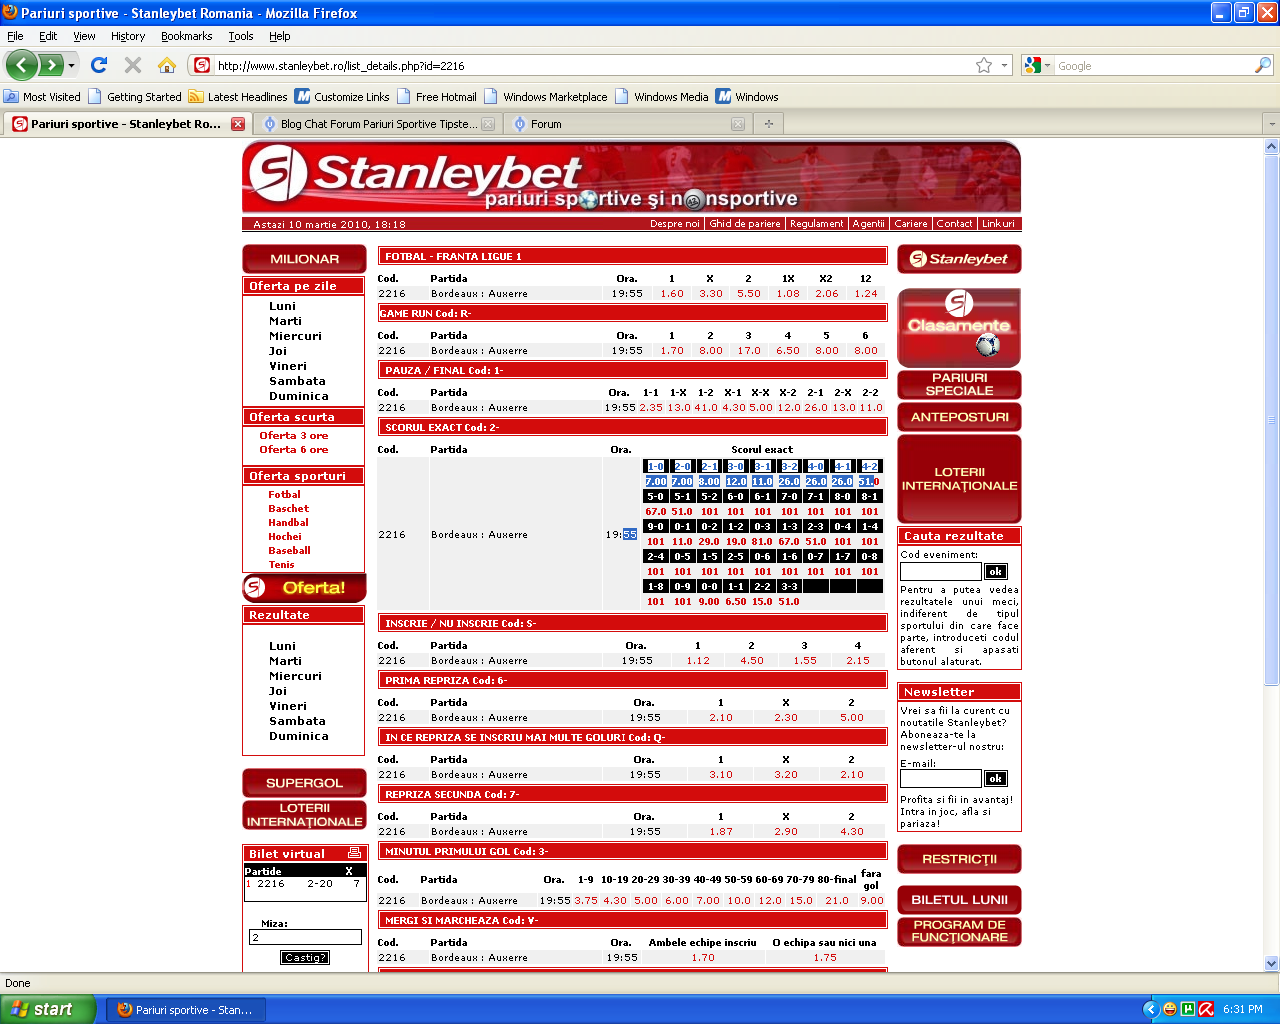The image size is (1280, 1024).
Task: Open the Windows Start button
Action: [48, 1009]
